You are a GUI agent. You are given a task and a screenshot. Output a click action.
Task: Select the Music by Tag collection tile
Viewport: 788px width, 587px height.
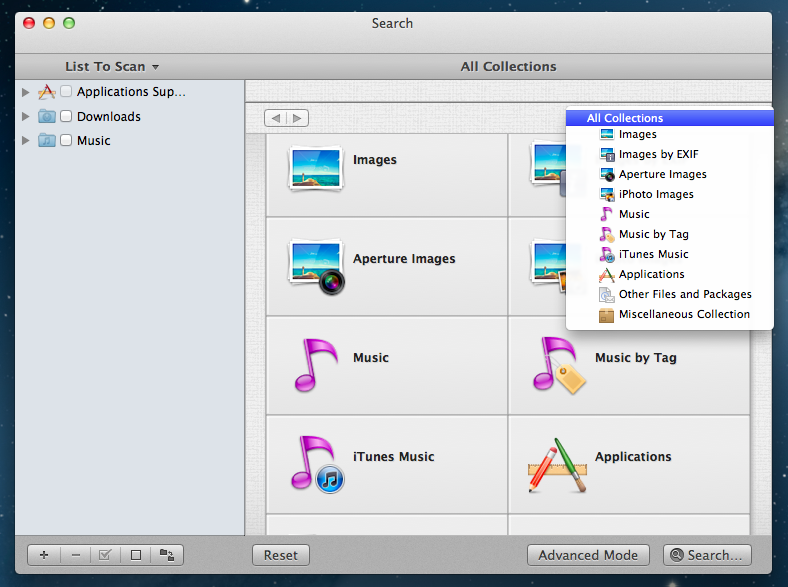[x=628, y=365]
